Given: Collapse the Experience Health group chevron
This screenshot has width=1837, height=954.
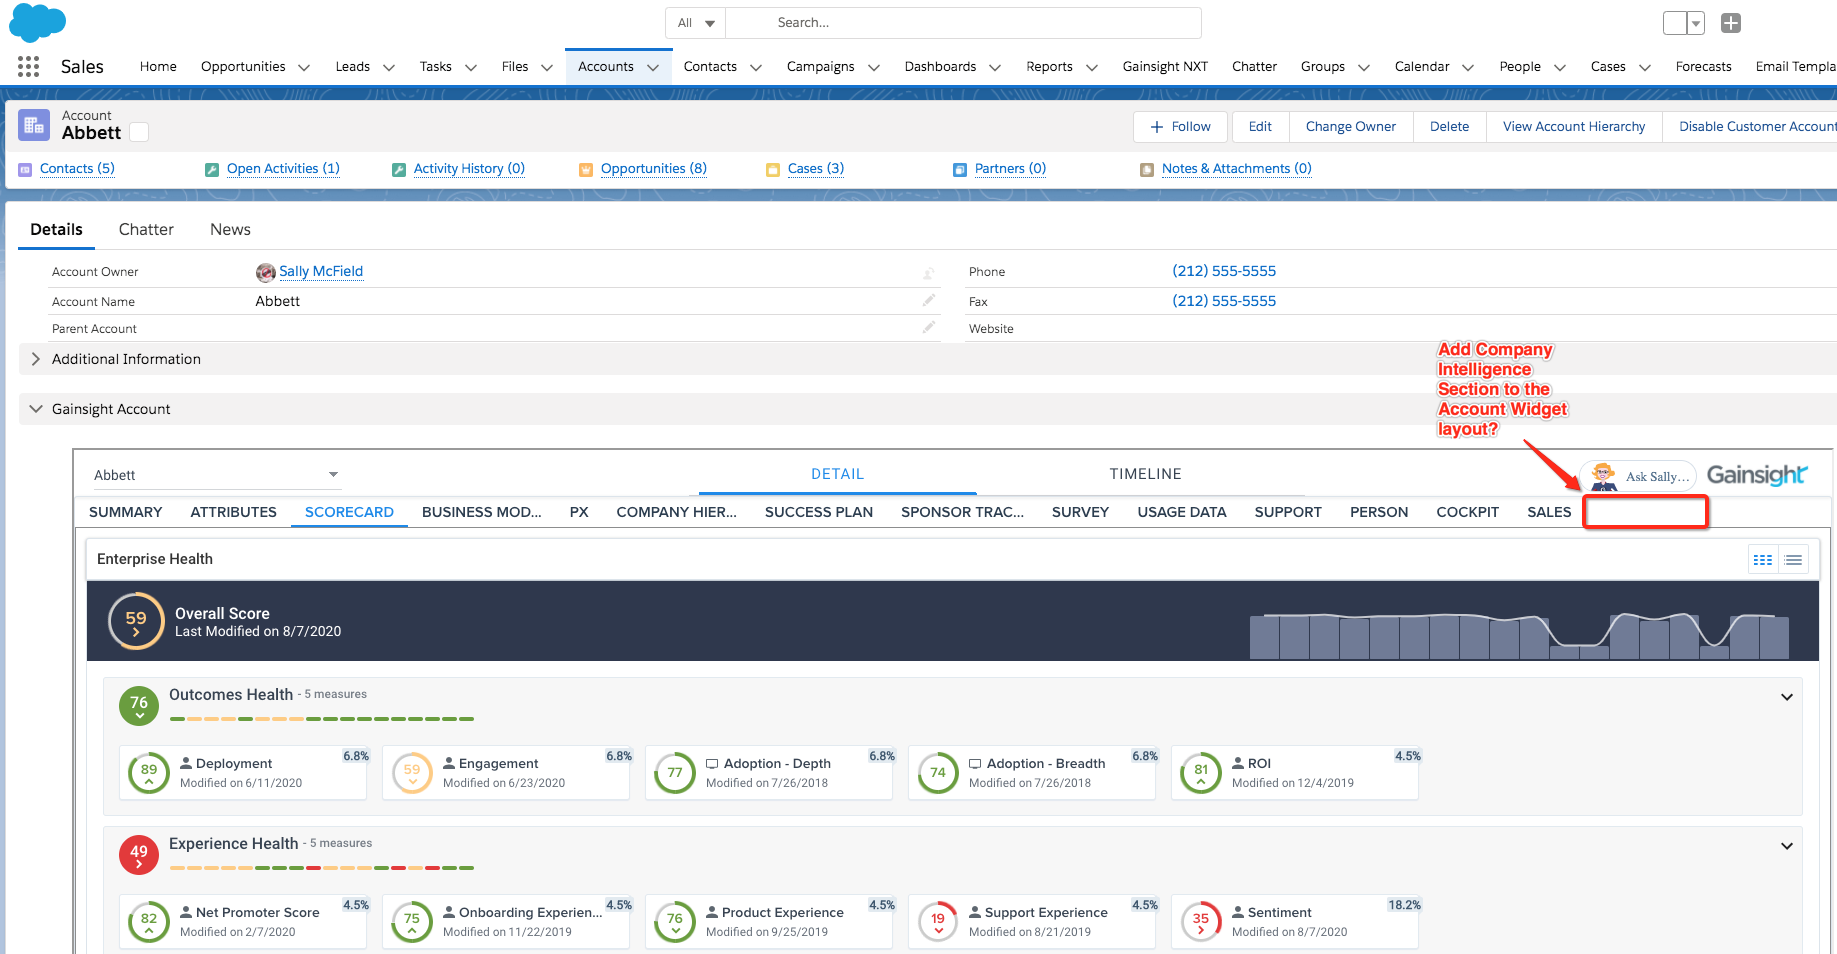Looking at the screenshot, I should (x=1787, y=846).
